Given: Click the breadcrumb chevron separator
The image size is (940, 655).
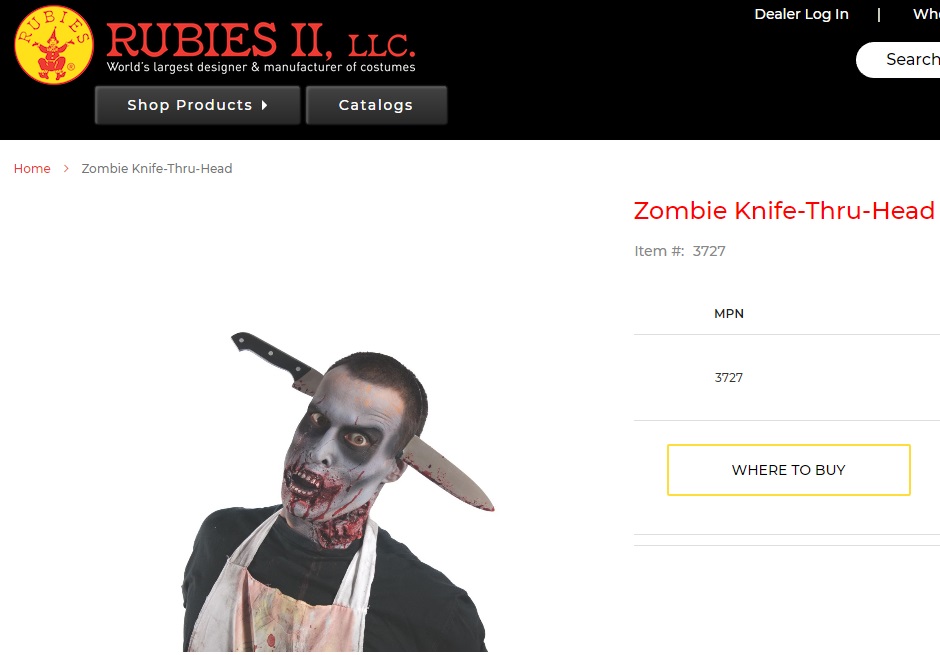Looking at the screenshot, I should pos(67,168).
